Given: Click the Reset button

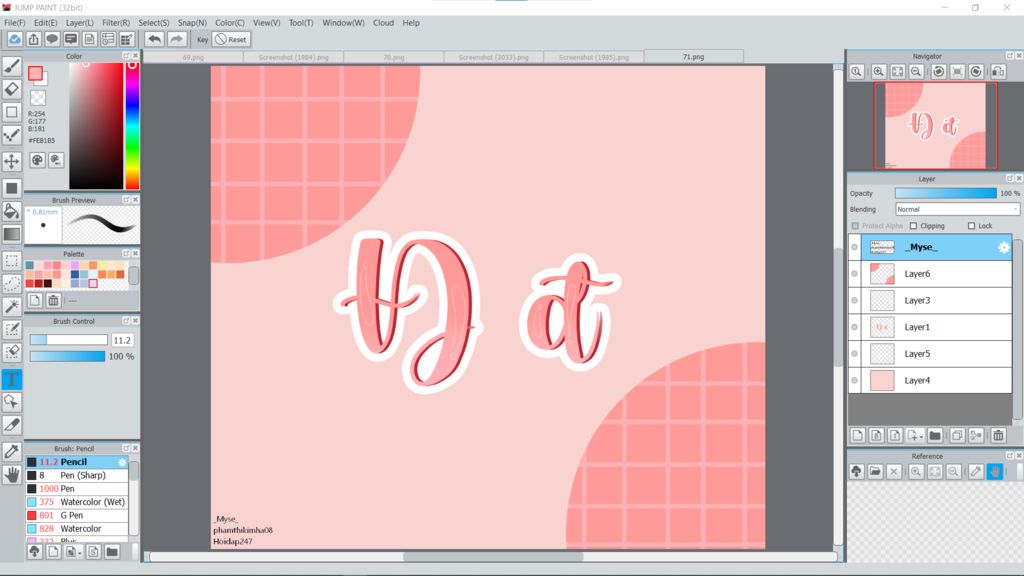Looking at the screenshot, I should coord(231,40).
